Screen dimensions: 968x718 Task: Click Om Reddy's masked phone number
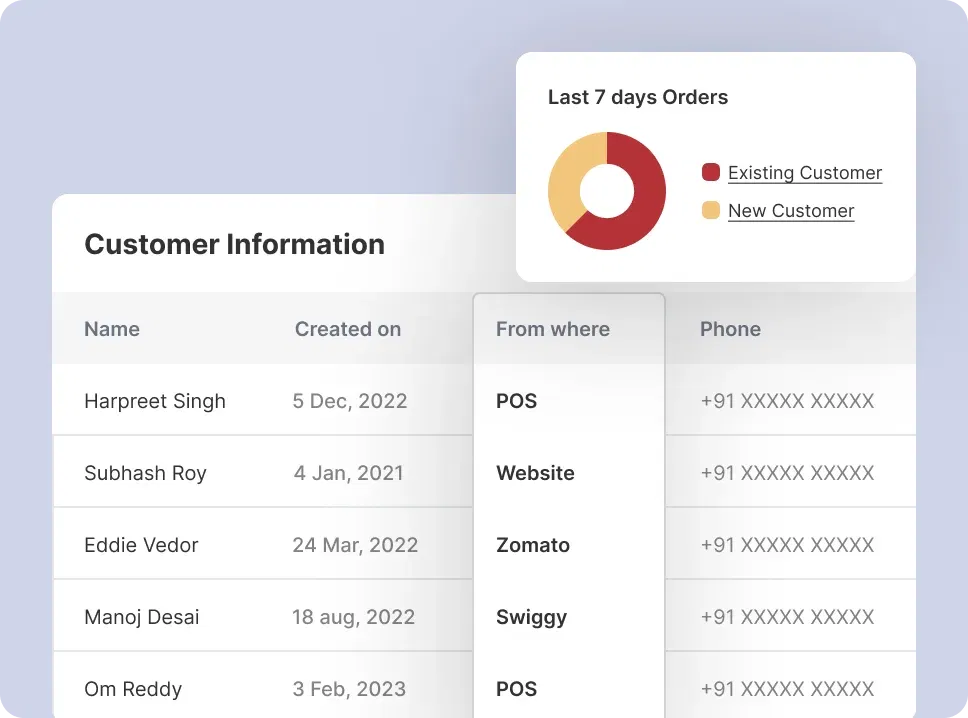pyautogui.click(x=788, y=689)
